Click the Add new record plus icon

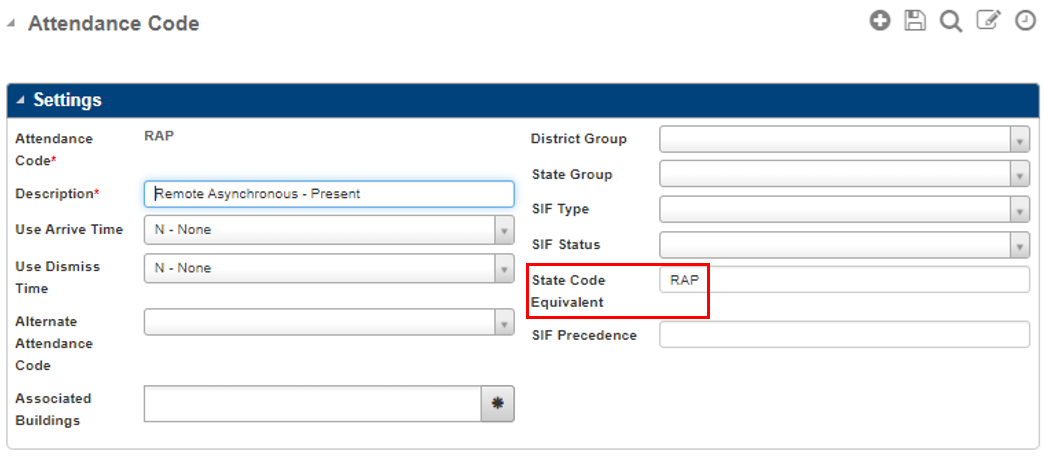click(x=879, y=21)
